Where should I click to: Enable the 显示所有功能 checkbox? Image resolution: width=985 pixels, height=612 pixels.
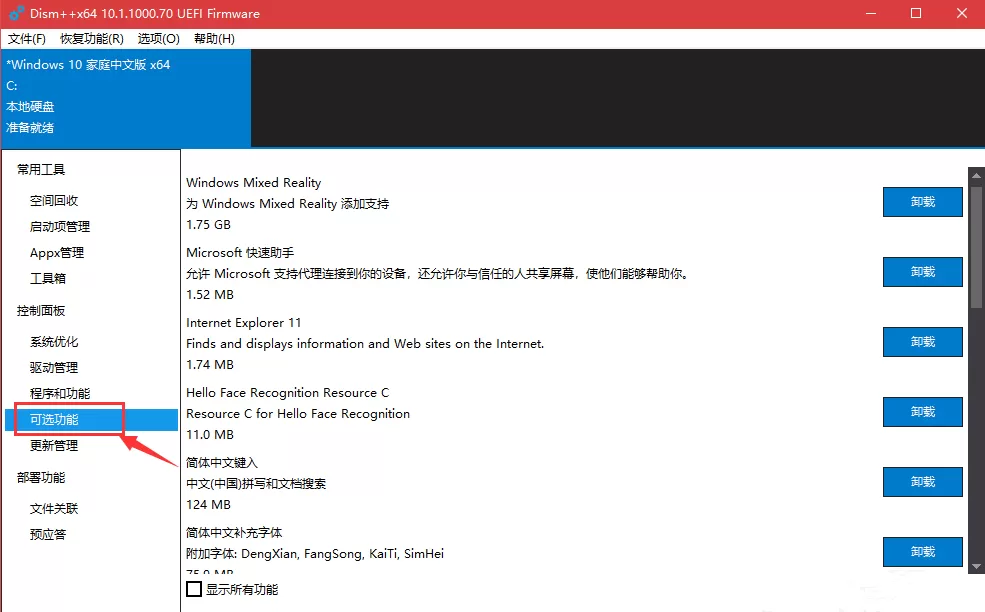194,589
